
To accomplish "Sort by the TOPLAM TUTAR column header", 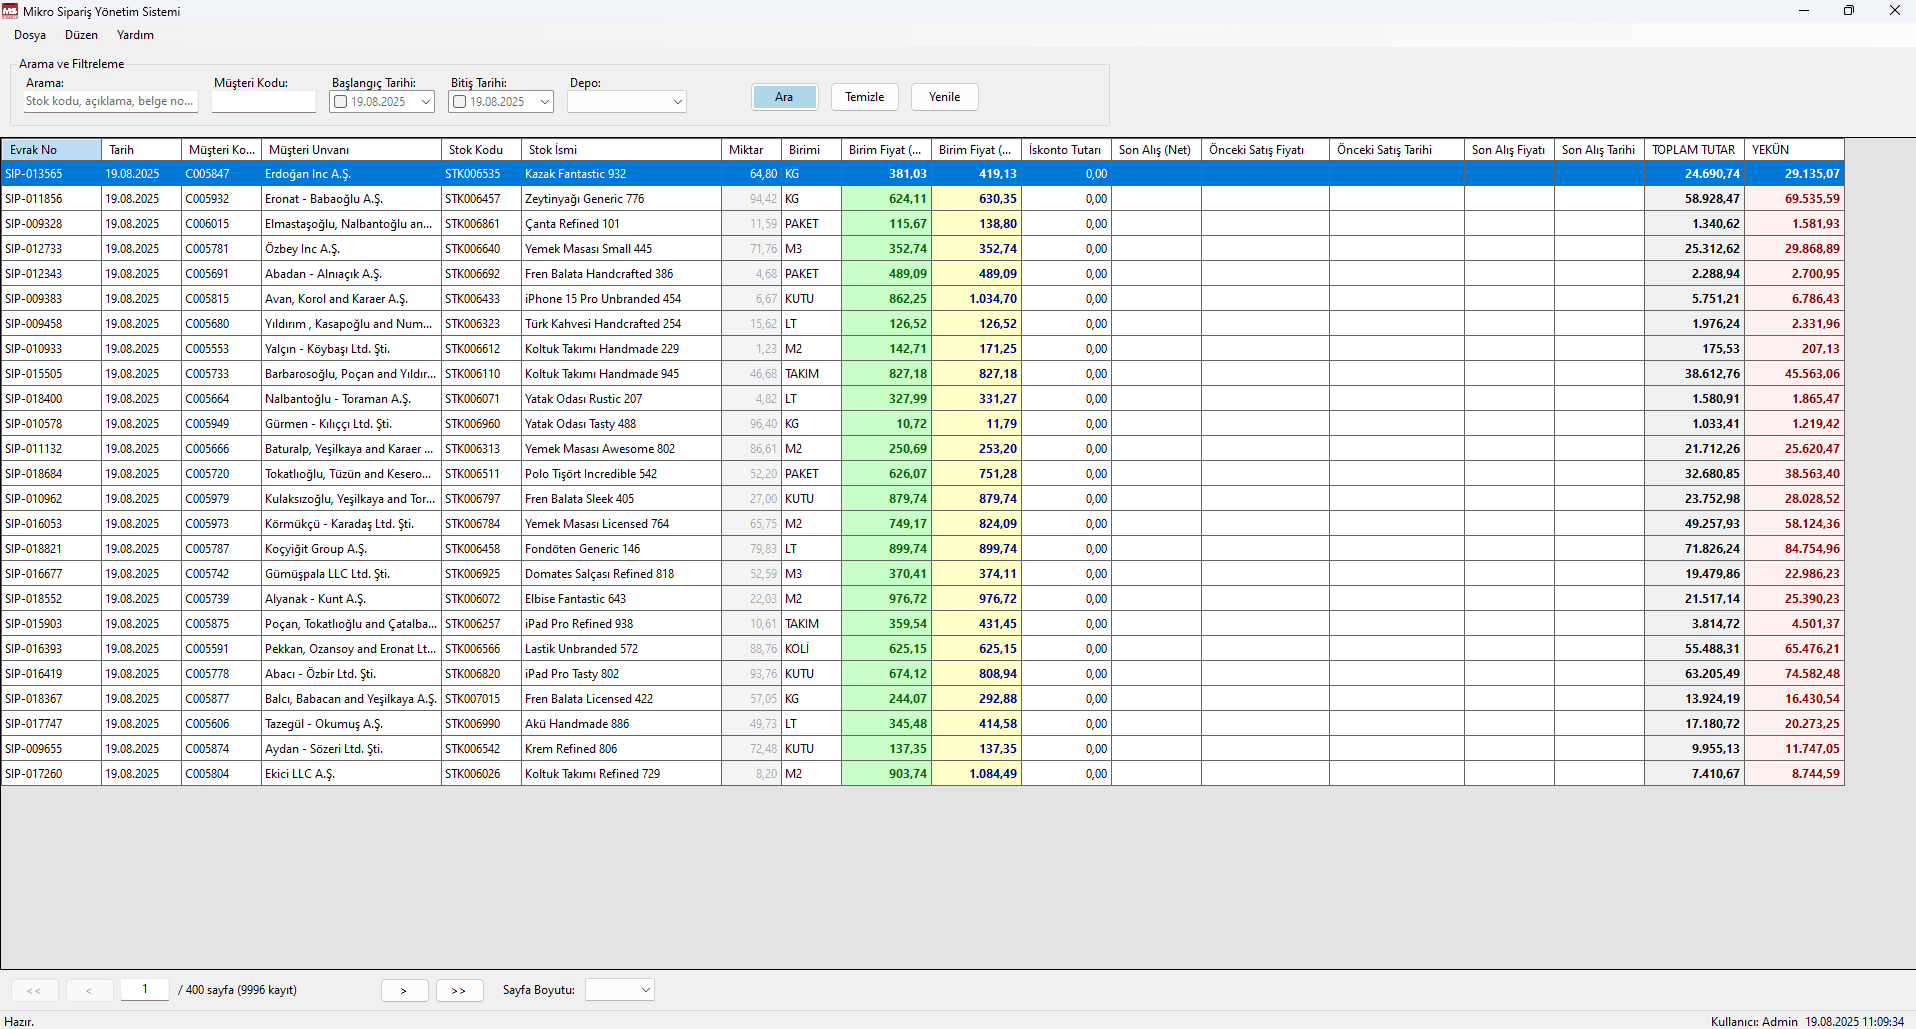I will click(x=1693, y=150).
